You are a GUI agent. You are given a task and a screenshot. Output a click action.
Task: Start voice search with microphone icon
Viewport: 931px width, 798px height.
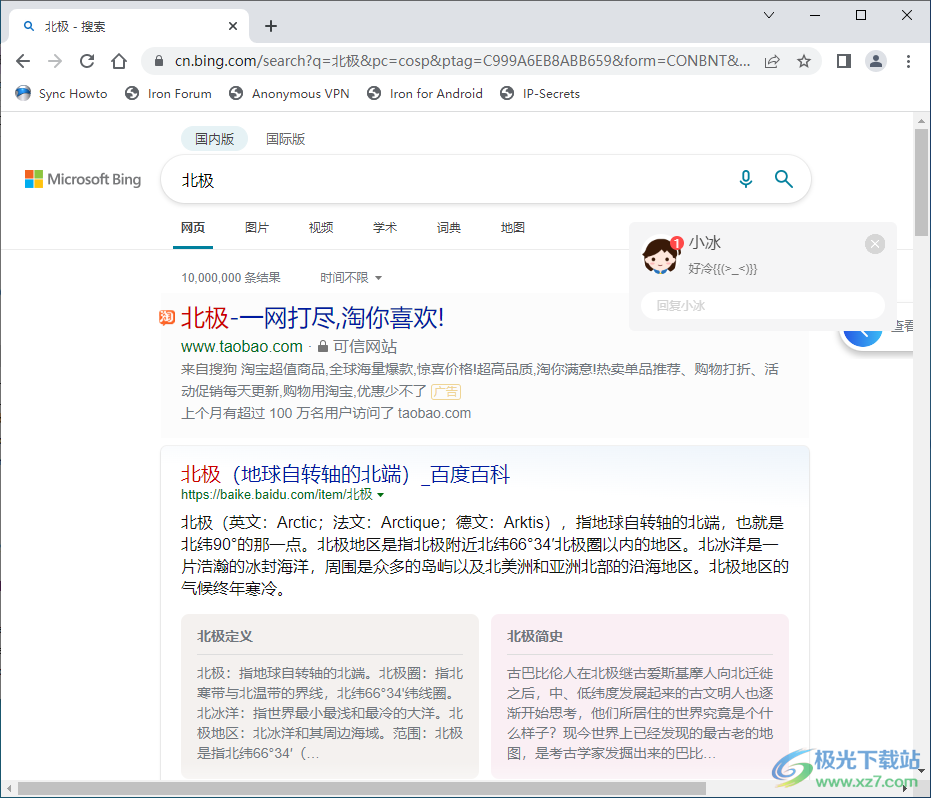pos(746,179)
